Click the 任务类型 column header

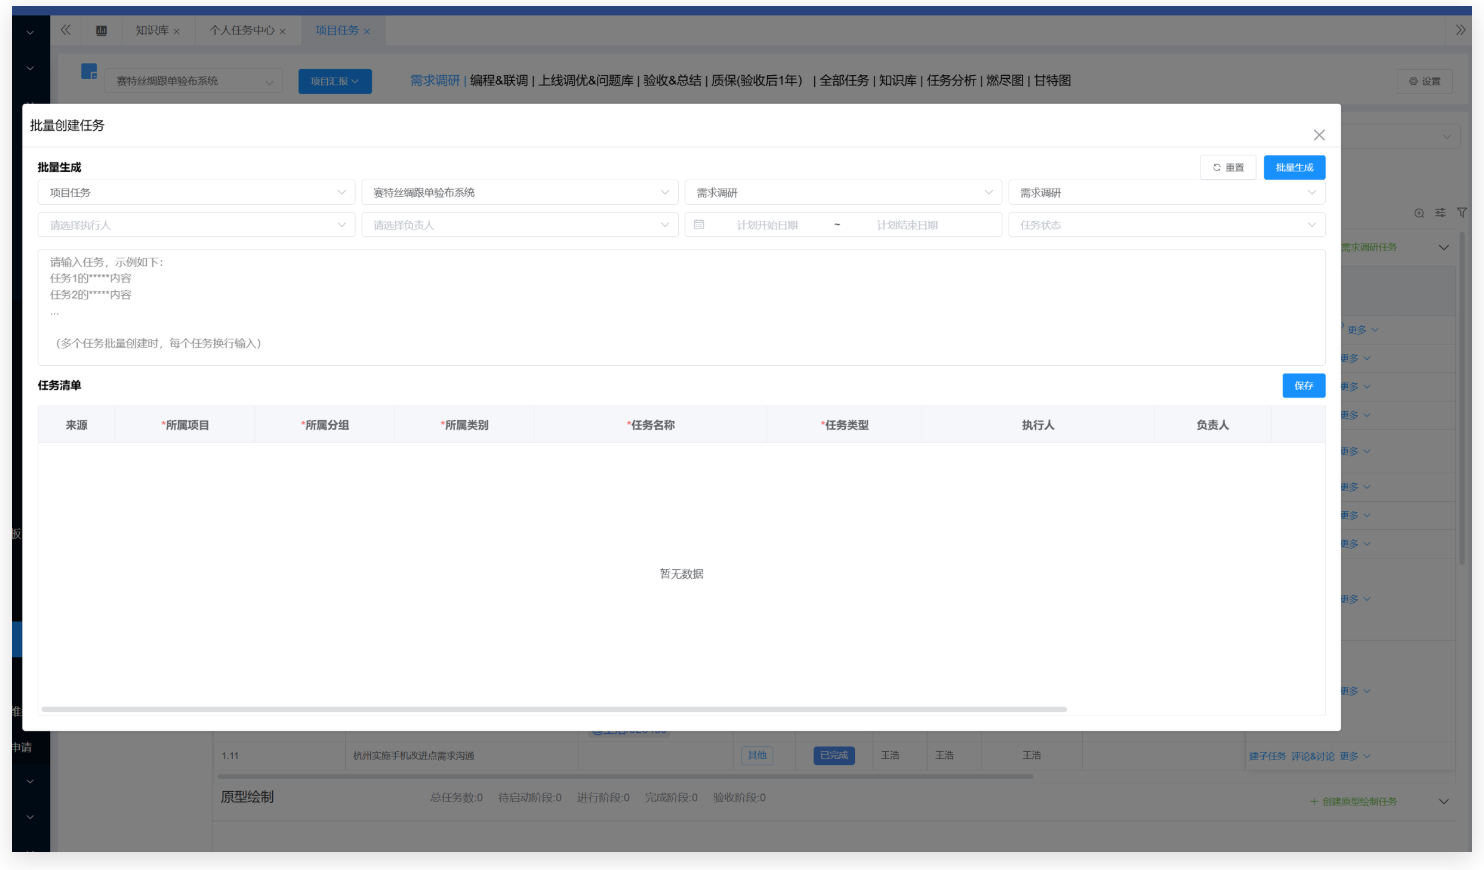click(845, 425)
